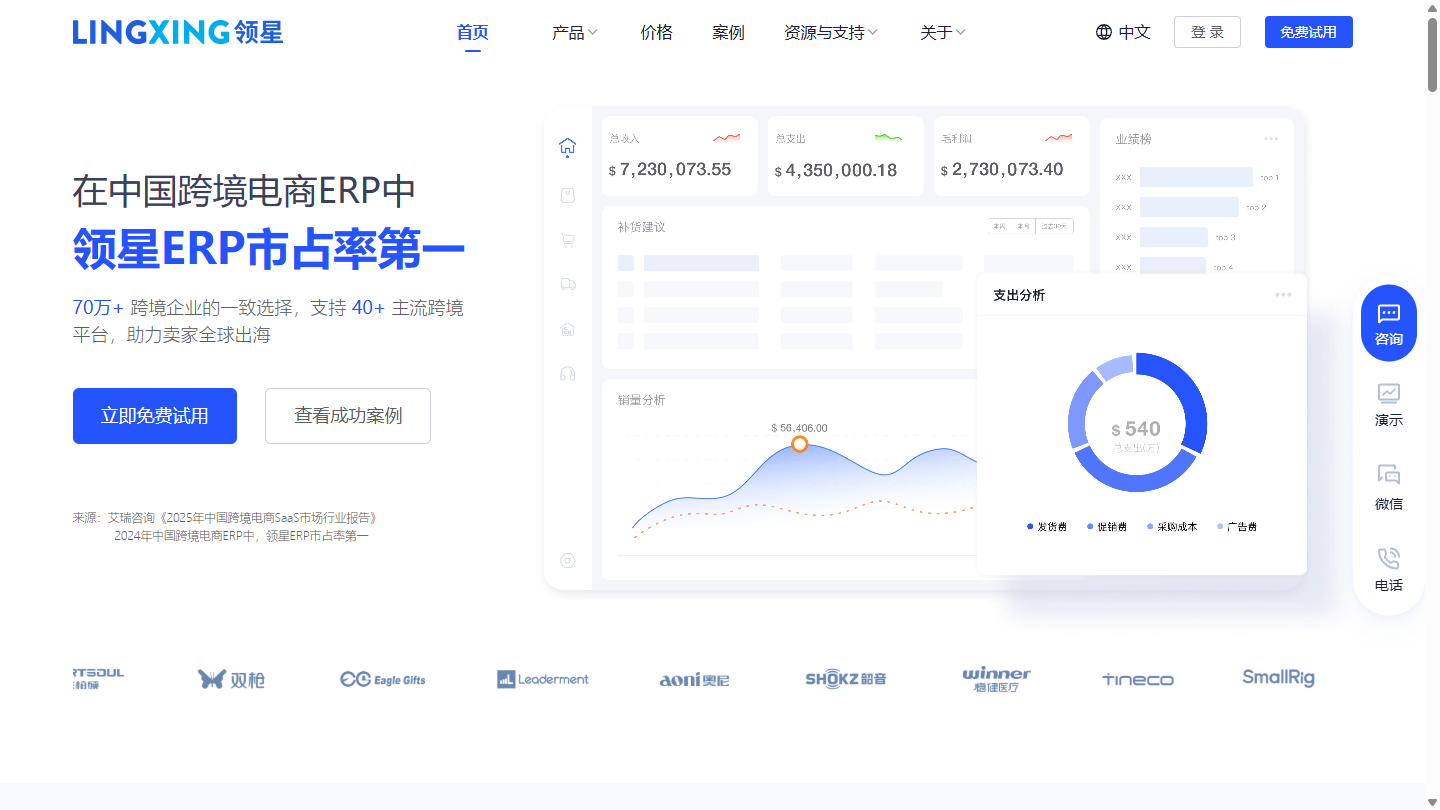This screenshot has width=1440, height=810.
Task: Click the 登录 button
Action: click(1207, 32)
